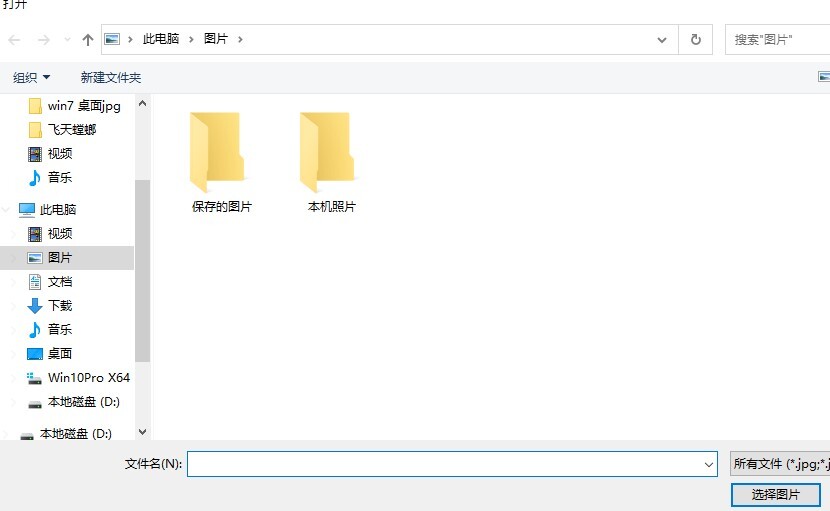
Task: Open recent locations dropdown arrow
Action: (67, 40)
